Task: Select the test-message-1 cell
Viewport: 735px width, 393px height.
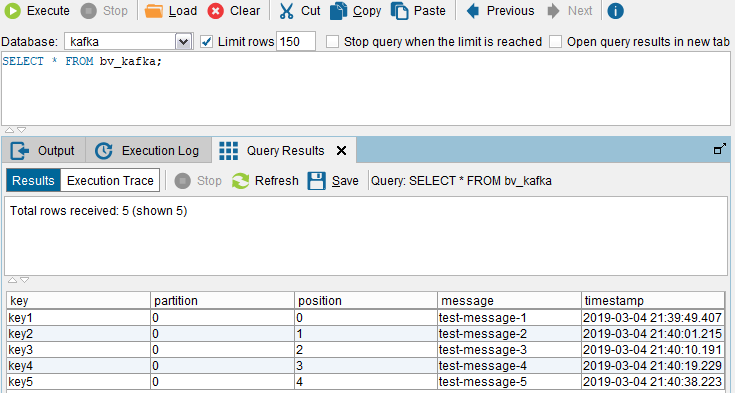Action: [509, 318]
